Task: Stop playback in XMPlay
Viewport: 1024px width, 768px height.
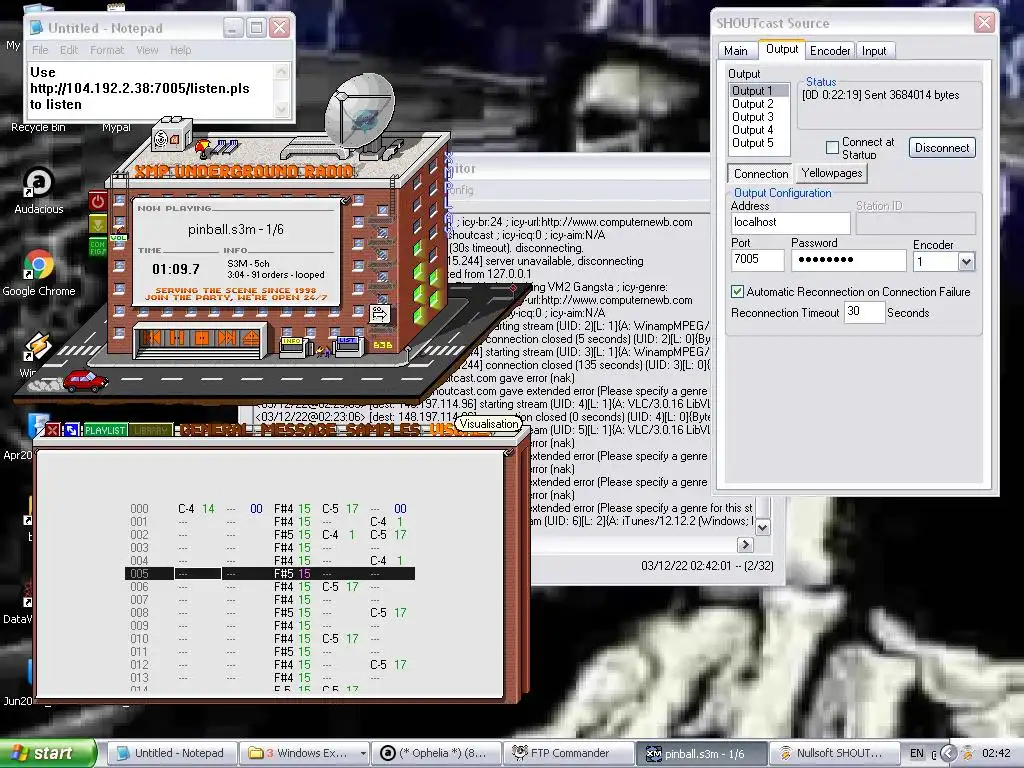Action: point(202,338)
